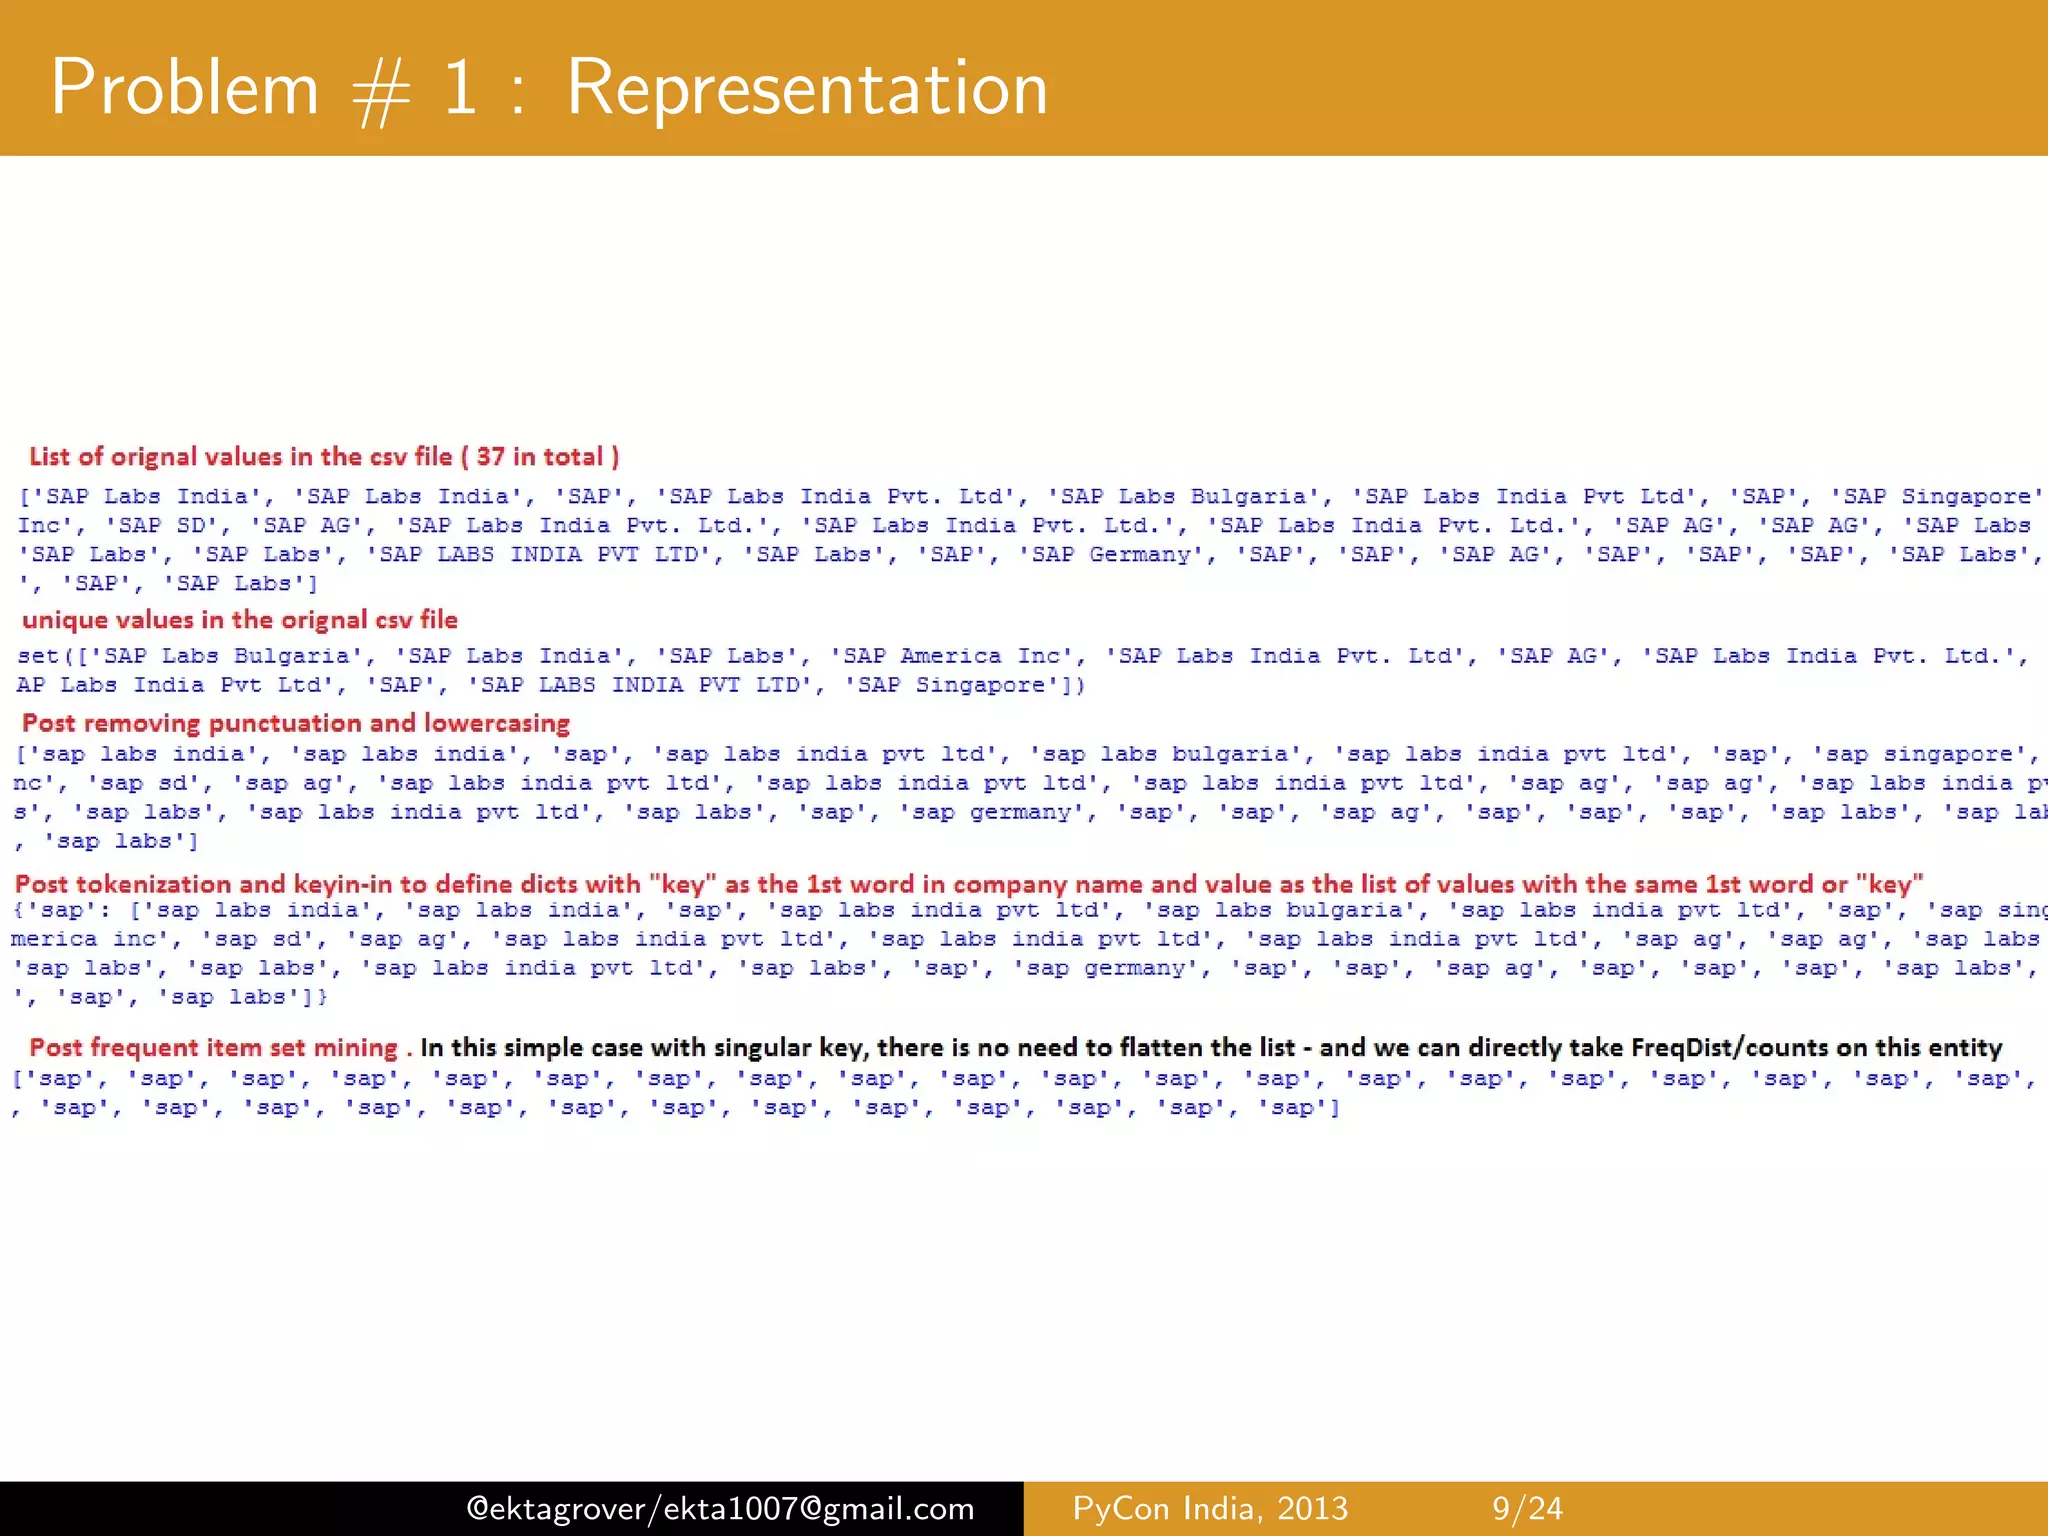Click the heading 'List of orignal values in the csv file ( 37 in total )'

(x=324, y=457)
